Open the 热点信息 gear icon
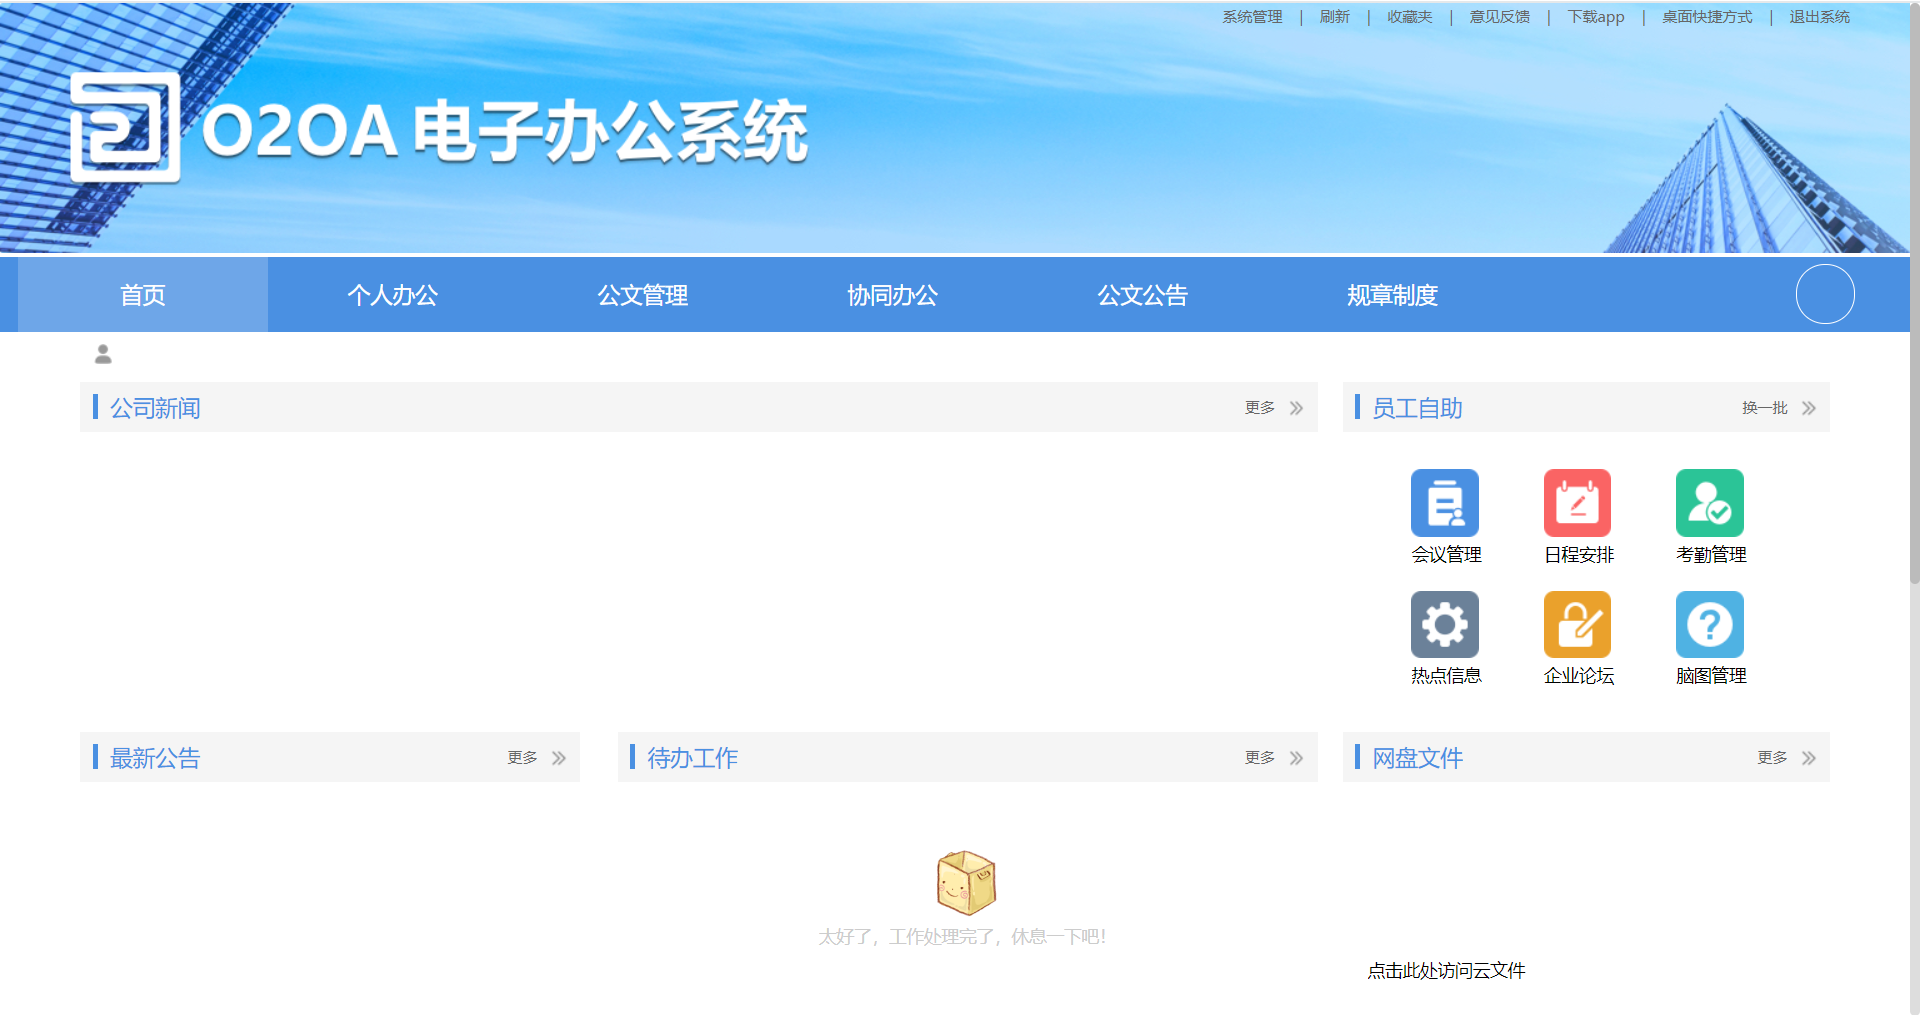Viewport: 1920px width, 1015px height. pos(1445,624)
